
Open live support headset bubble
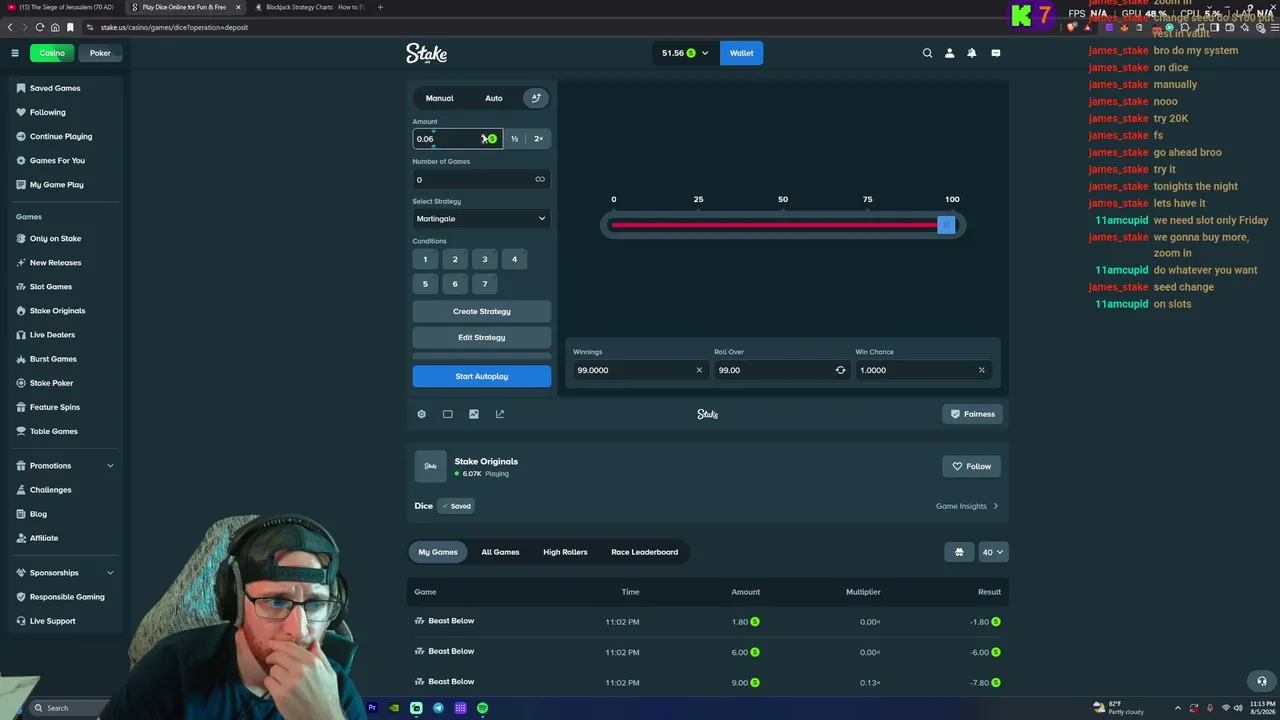1262,681
